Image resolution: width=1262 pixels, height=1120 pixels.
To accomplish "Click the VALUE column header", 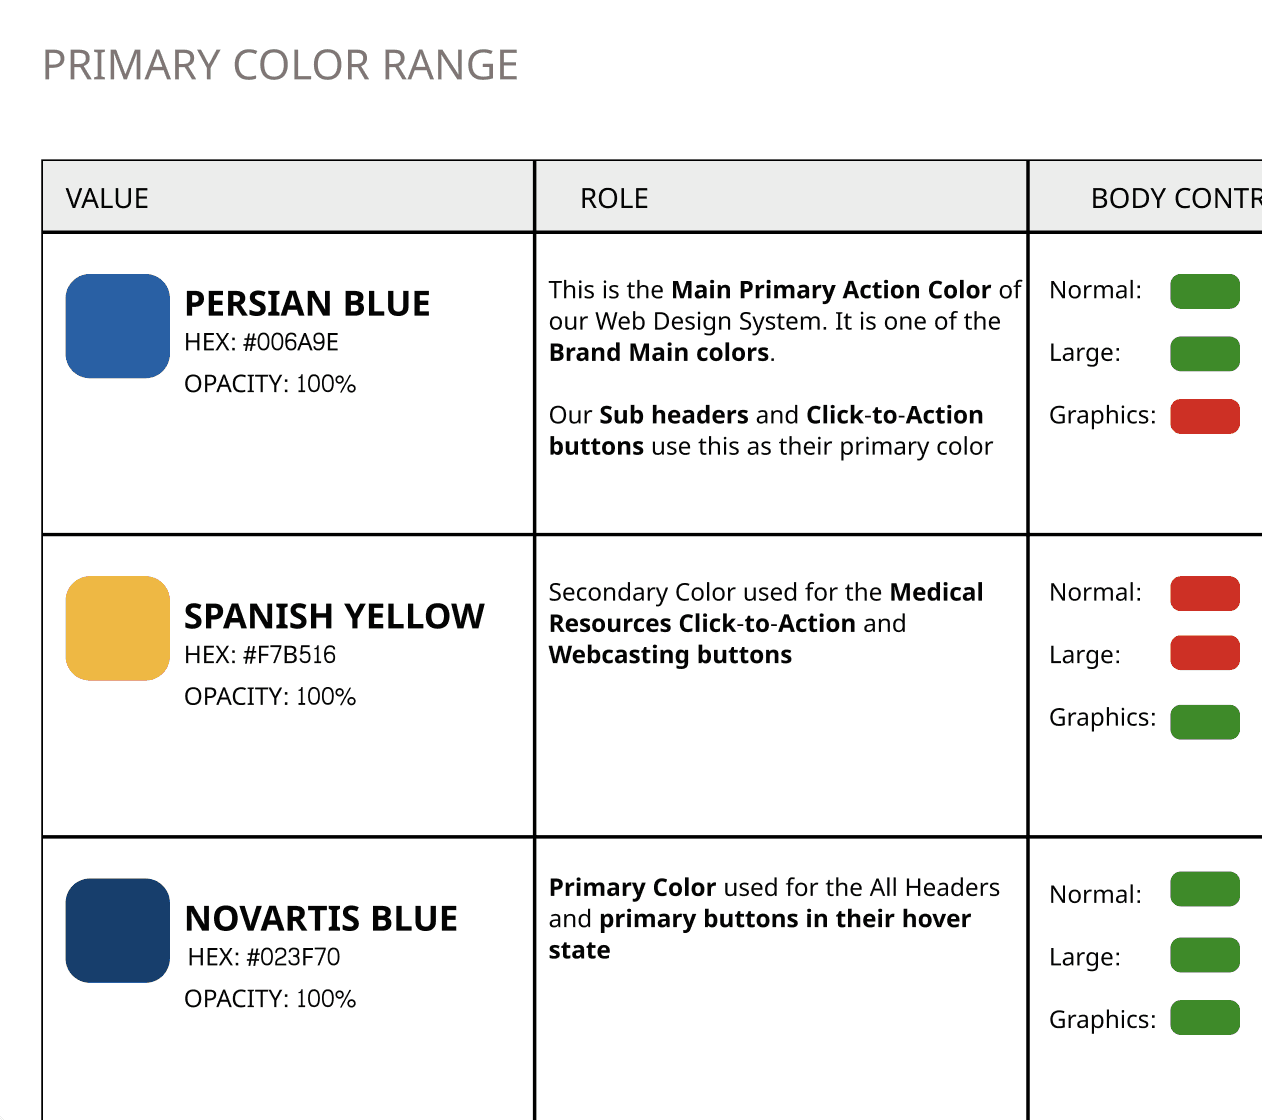I will click(x=107, y=198).
